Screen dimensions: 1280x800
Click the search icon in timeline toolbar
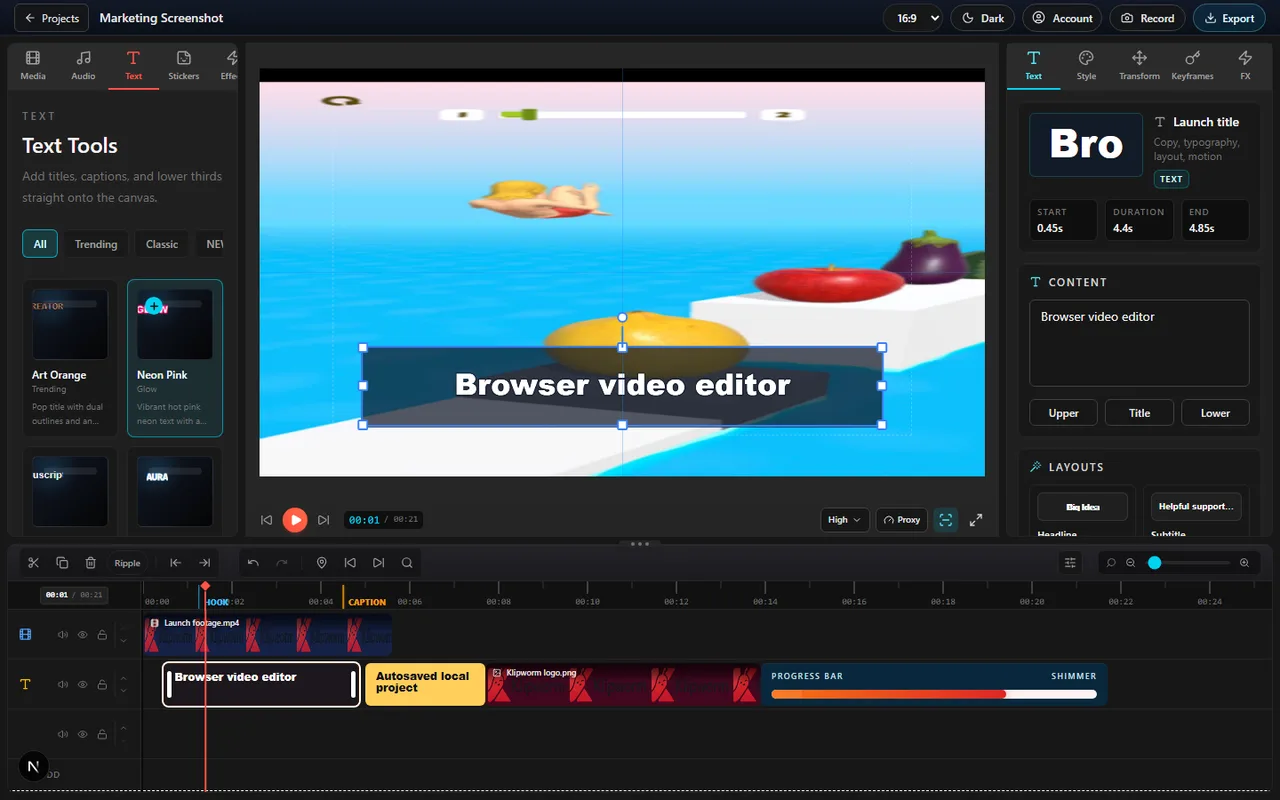(x=407, y=563)
